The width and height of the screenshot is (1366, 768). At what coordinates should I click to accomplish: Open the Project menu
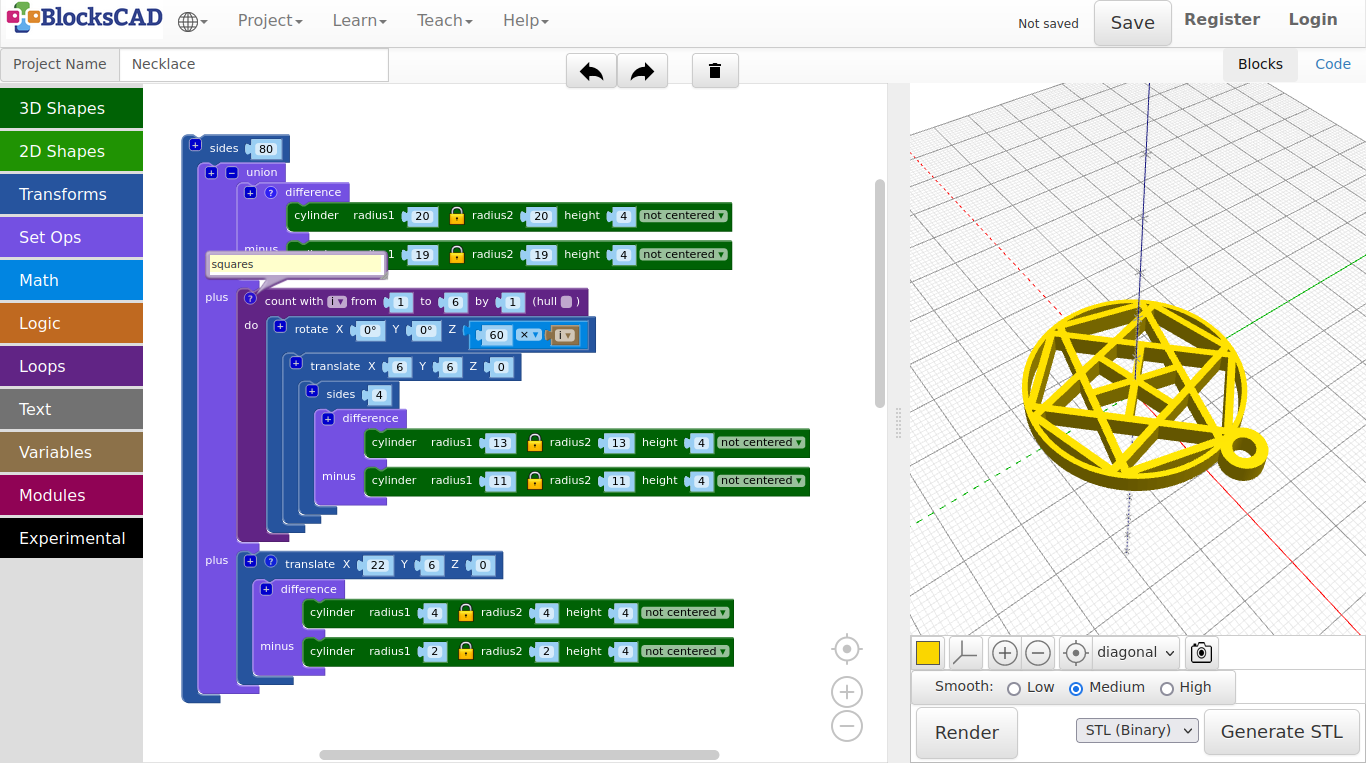[269, 21]
